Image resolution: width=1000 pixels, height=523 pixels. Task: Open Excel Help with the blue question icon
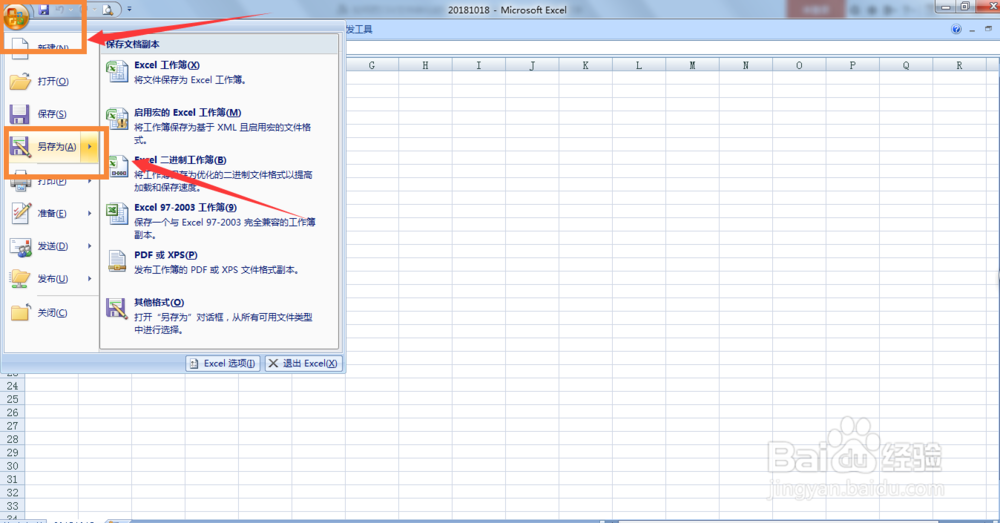pos(956,29)
